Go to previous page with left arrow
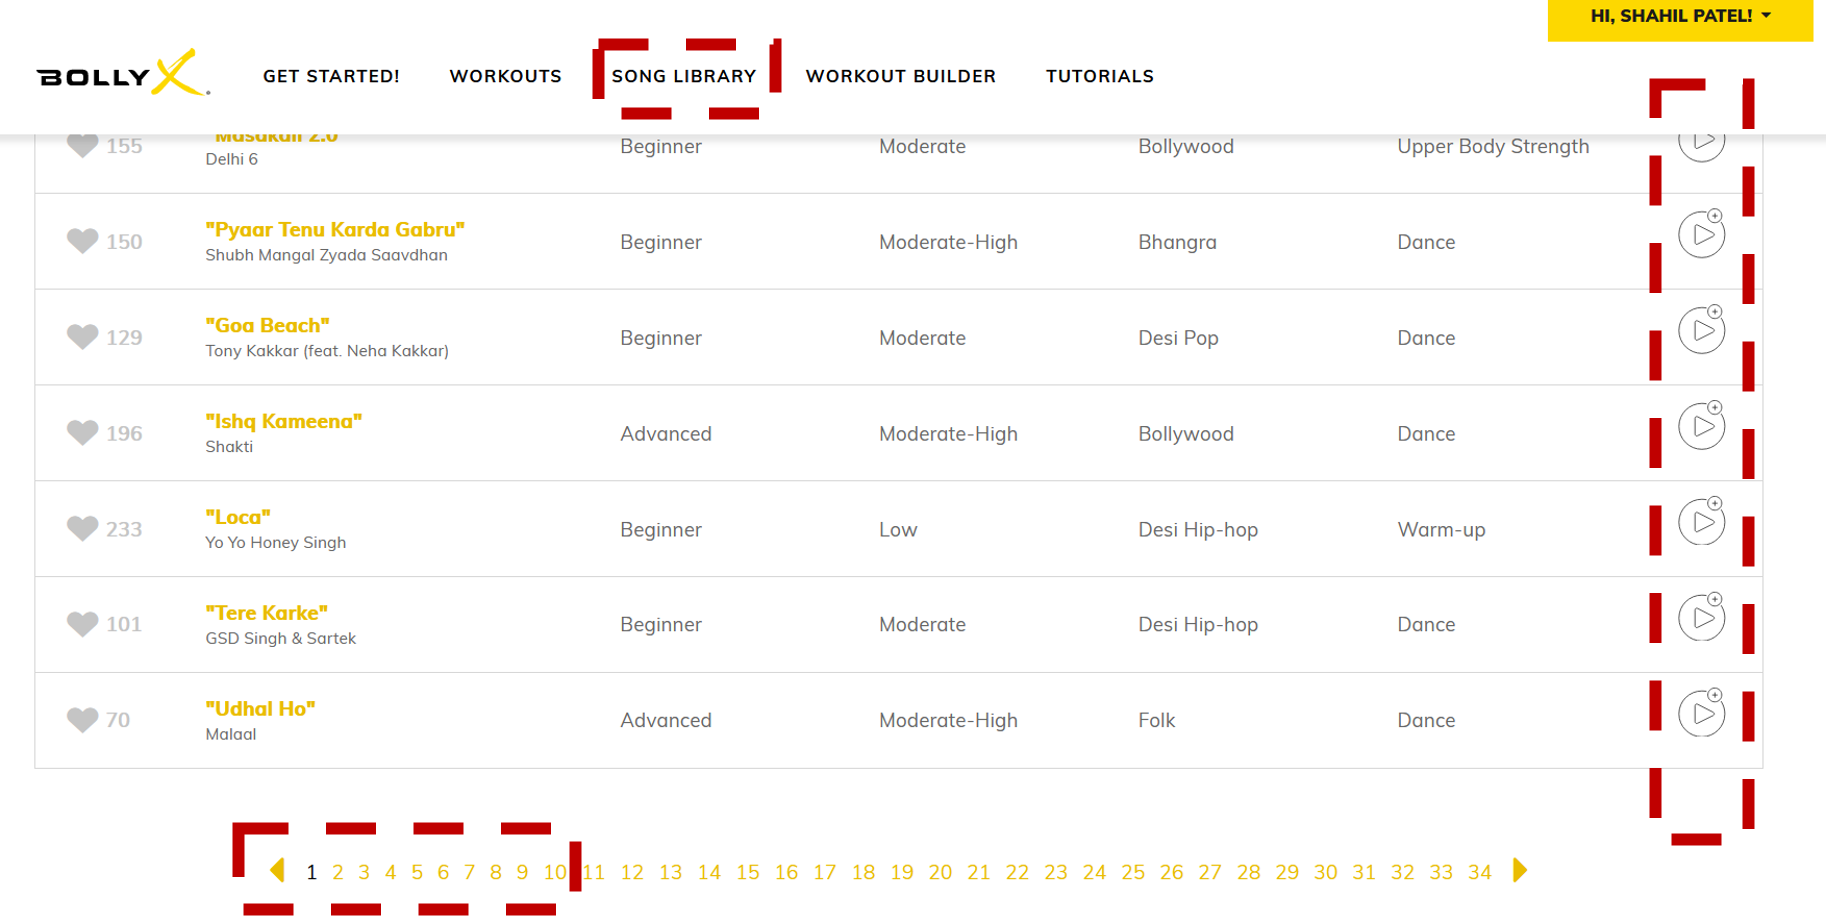This screenshot has width=1826, height=923. pos(278,871)
